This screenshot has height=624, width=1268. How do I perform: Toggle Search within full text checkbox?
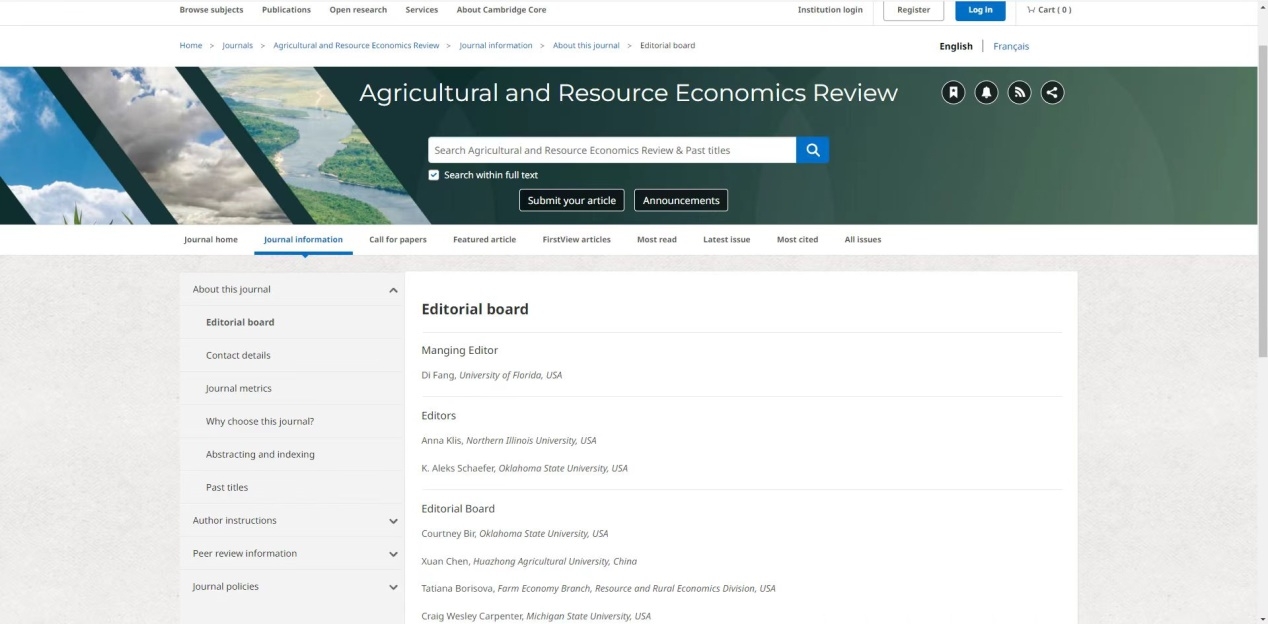[434, 175]
